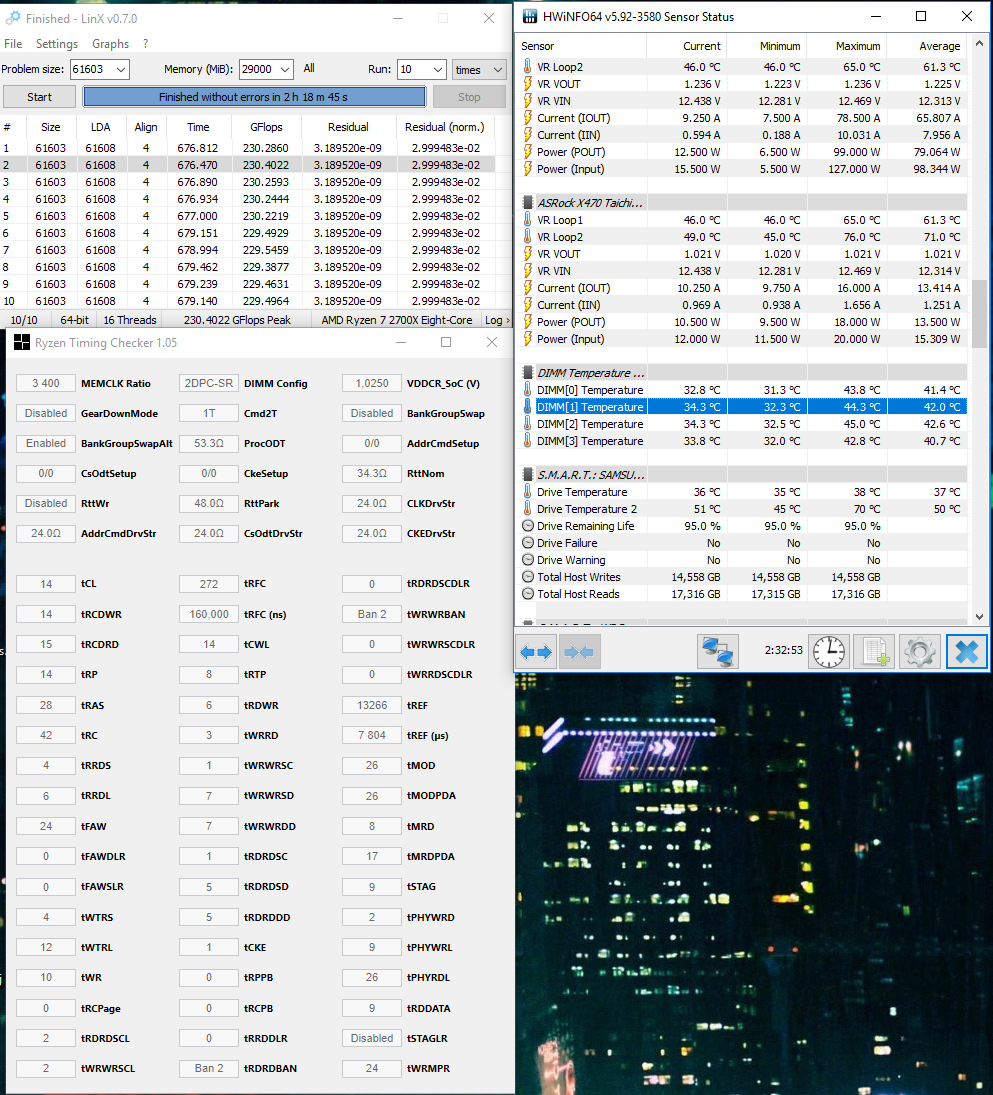Open LinX Run count dropdown

438,69
